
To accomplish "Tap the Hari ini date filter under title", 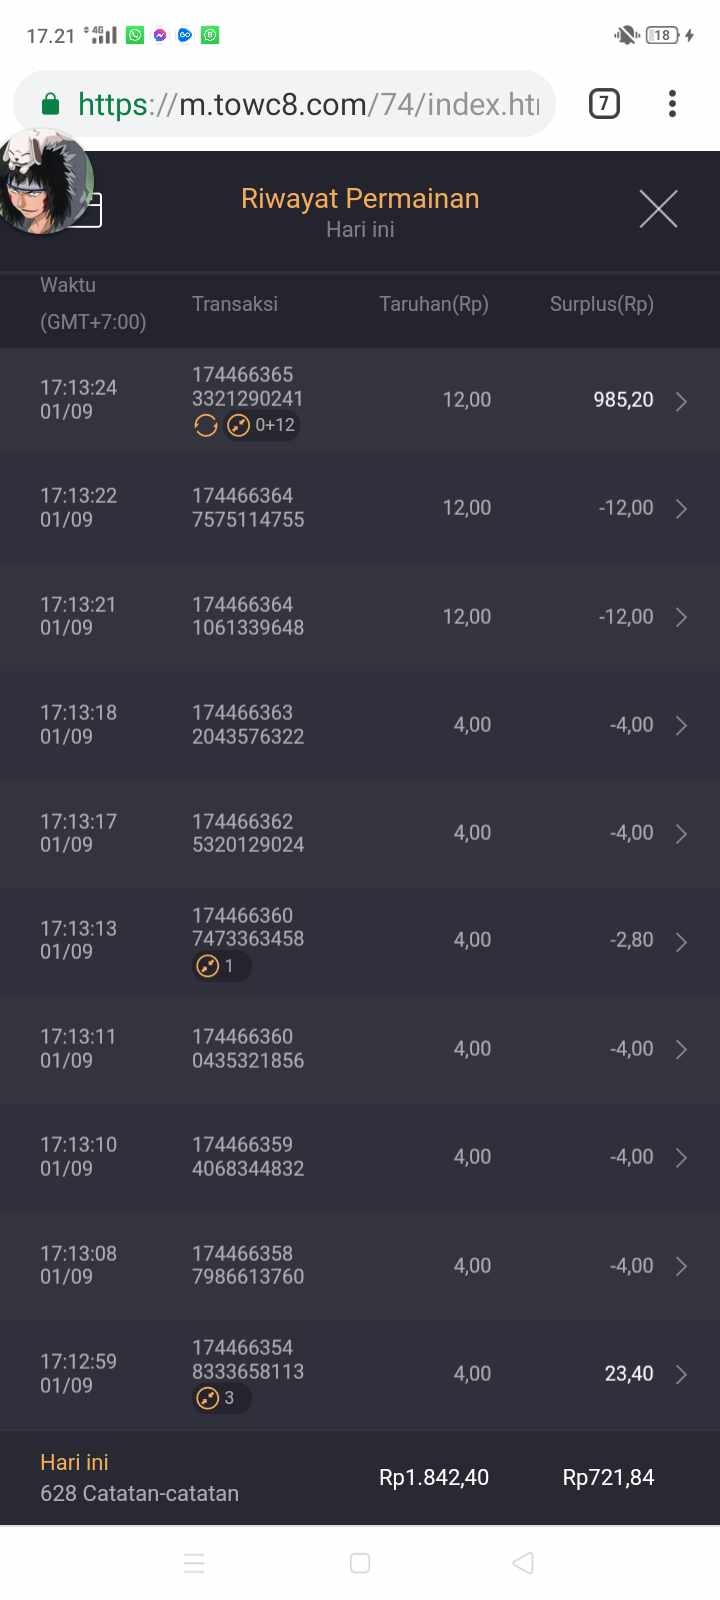I will (x=360, y=230).
